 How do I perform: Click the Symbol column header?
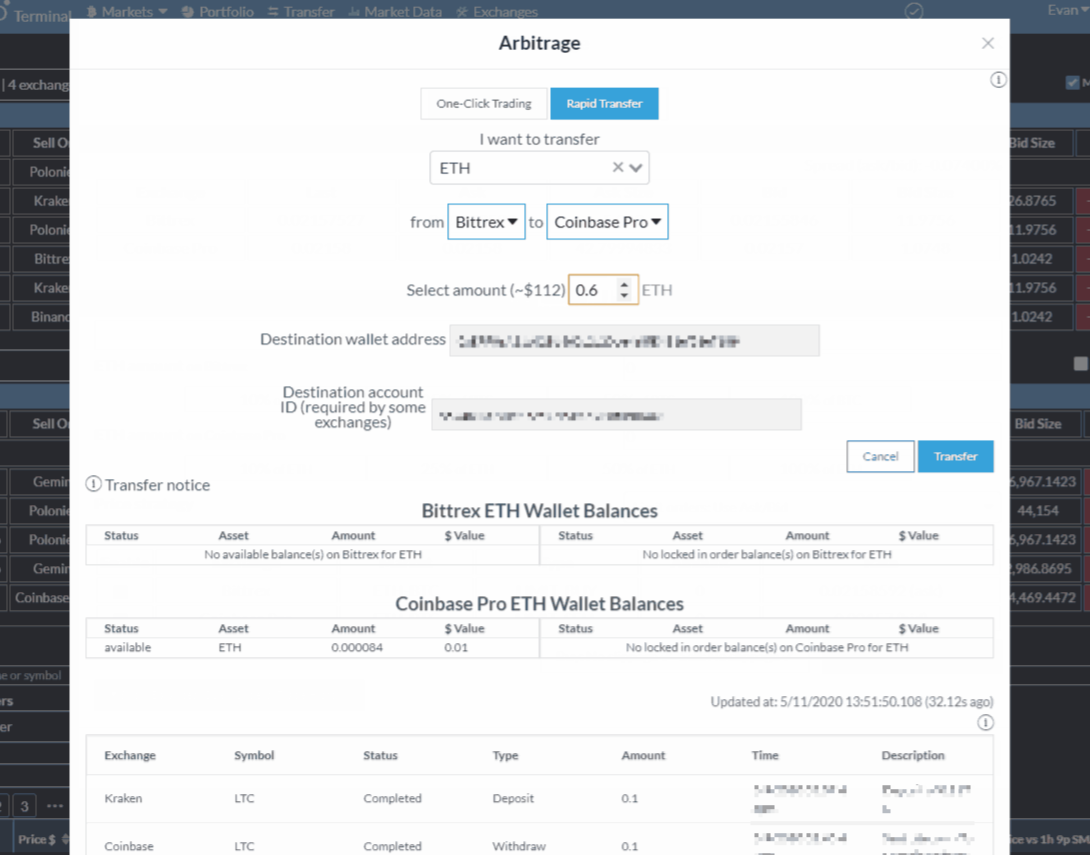tap(254, 755)
